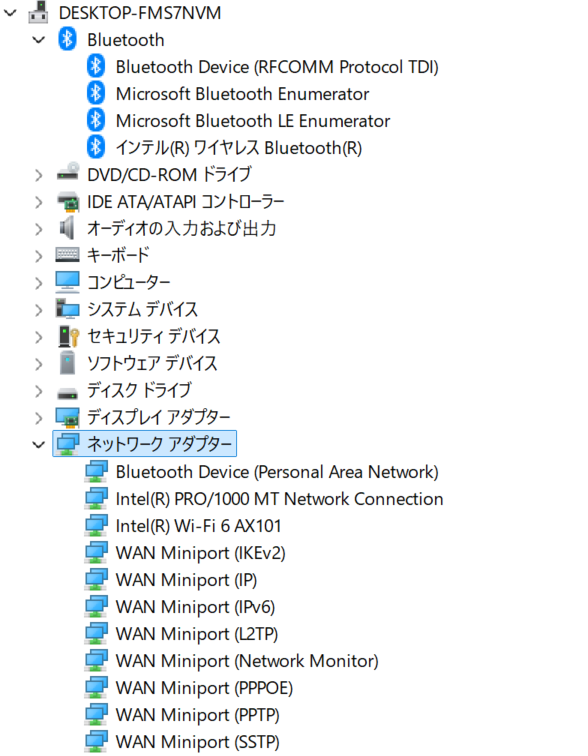The image size is (588, 756).
Task: Expand the コンピューター category
Action: coord(39,283)
